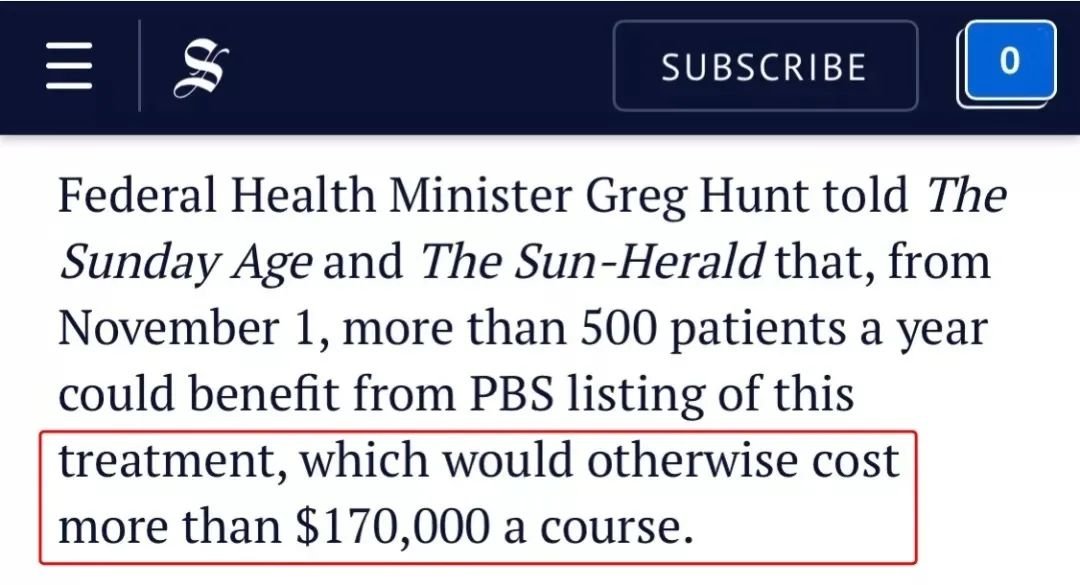The width and height of the screenshot is (1080, 585).
Task: Click the italic word The ending first line
Action: click(x=966, y=195)
